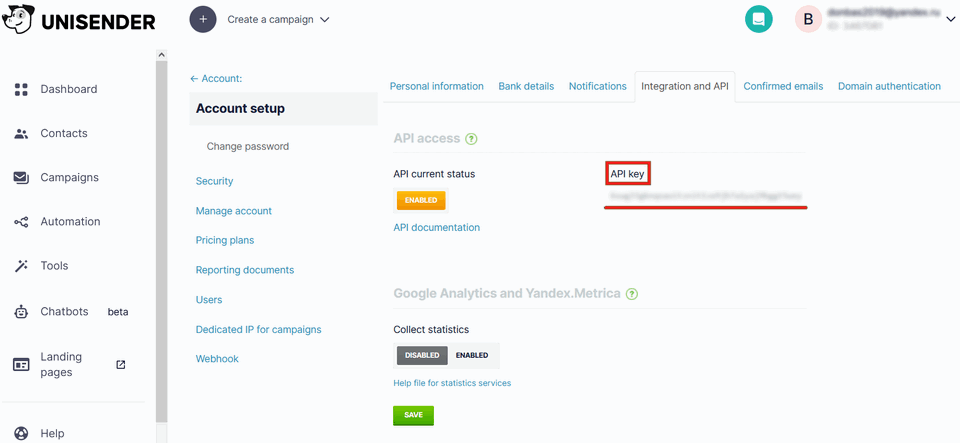This screenshot has height=443, width=960.
Task: Go back via the Account: link
Action: coord(216,78)
